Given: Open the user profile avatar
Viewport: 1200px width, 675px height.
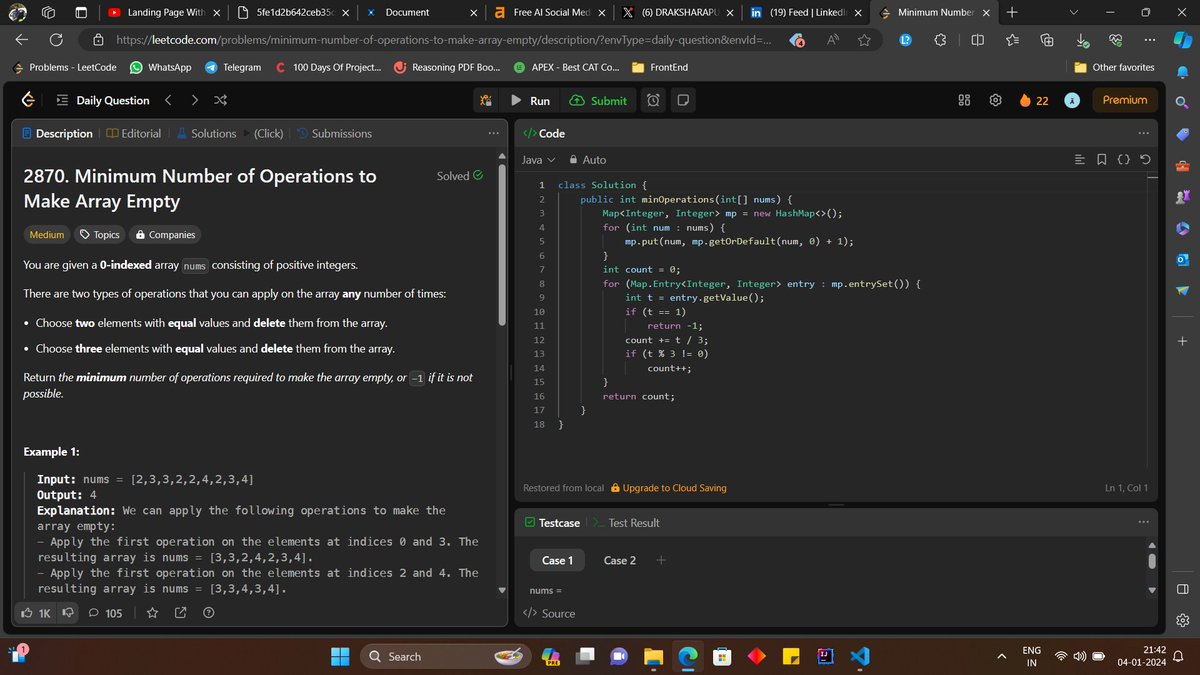Looking at the screenshot, I should point(1071,100).
